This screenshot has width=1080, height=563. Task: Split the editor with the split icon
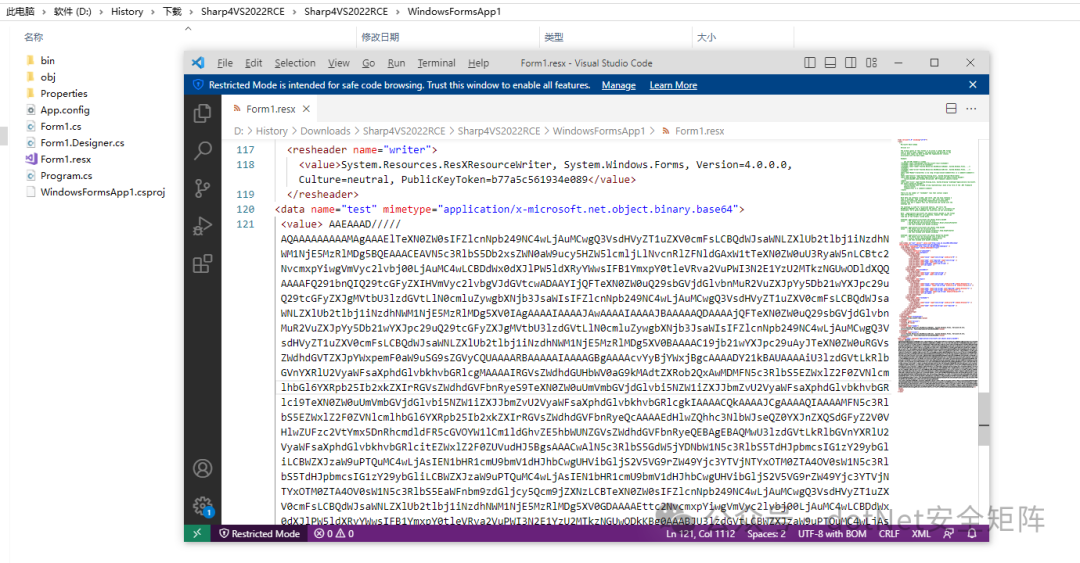(951, 109)
